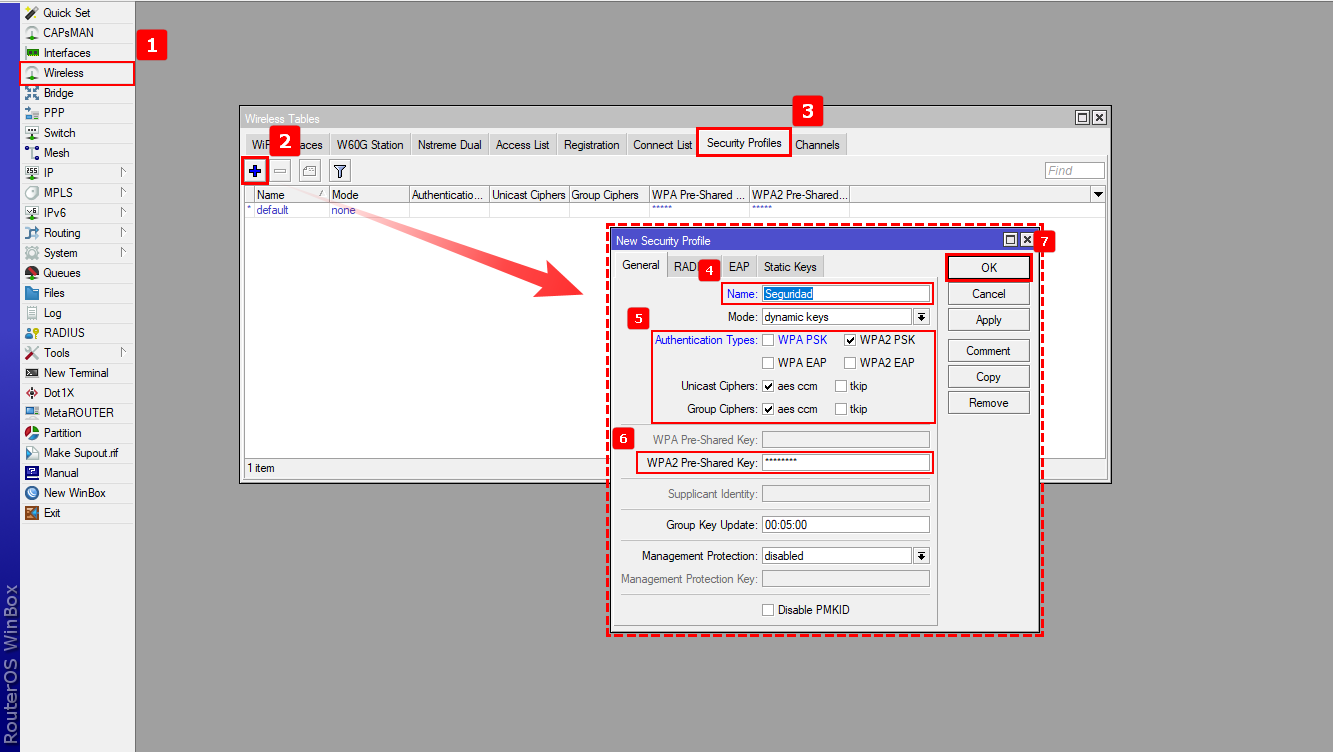This screenshot has width=1333, height=752.
Task: Click the Apply button
Action: (988, 320)
